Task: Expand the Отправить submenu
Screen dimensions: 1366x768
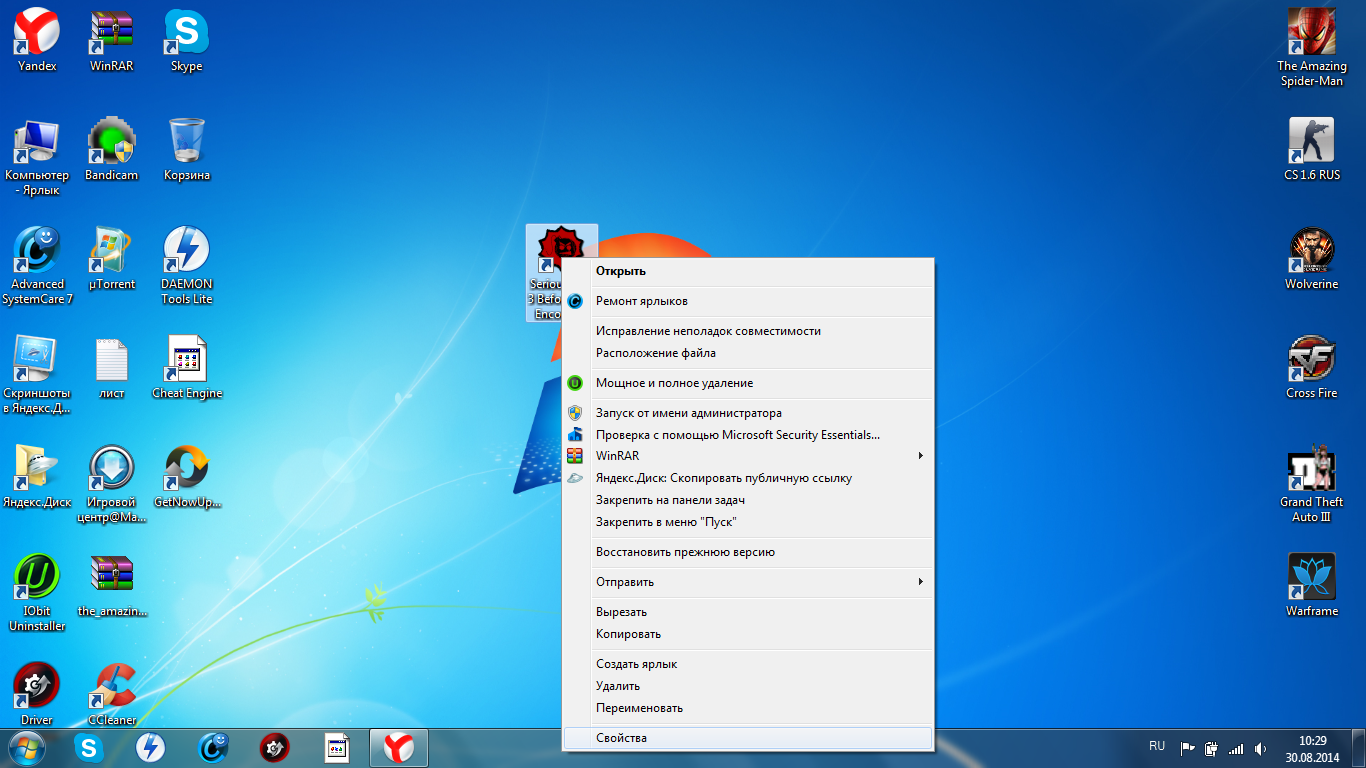Action: click(748, 582)
